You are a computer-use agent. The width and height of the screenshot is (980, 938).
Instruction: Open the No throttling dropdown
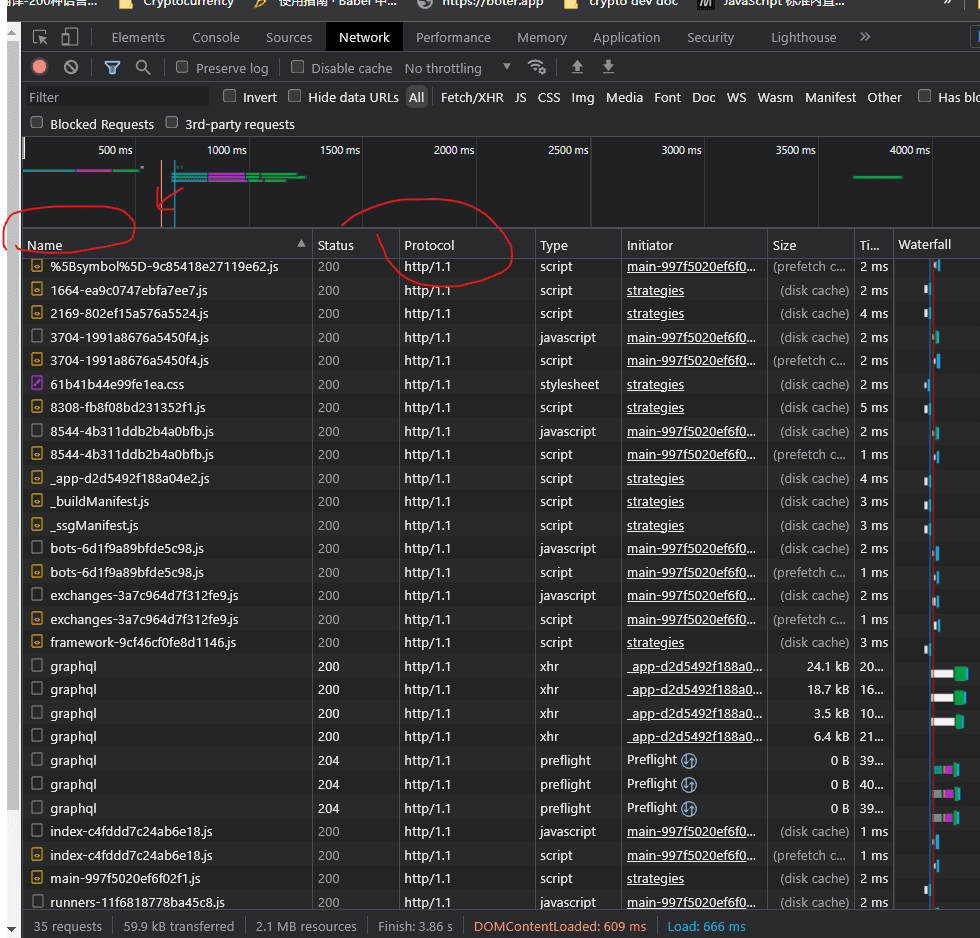(457, 68)
